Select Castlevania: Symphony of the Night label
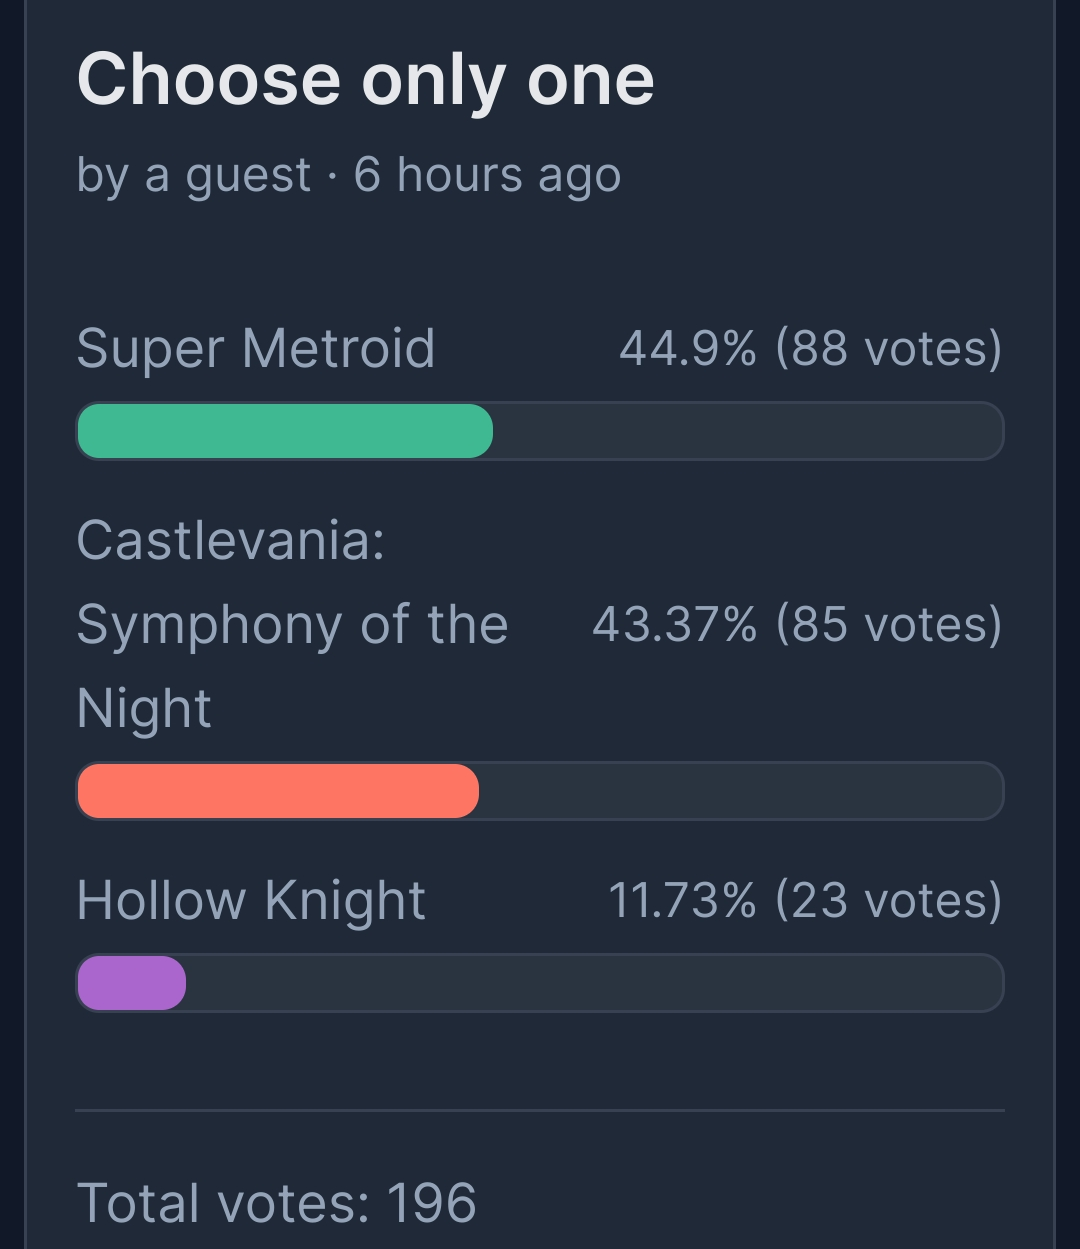Screen dimensions: 1080x1249 292,624
